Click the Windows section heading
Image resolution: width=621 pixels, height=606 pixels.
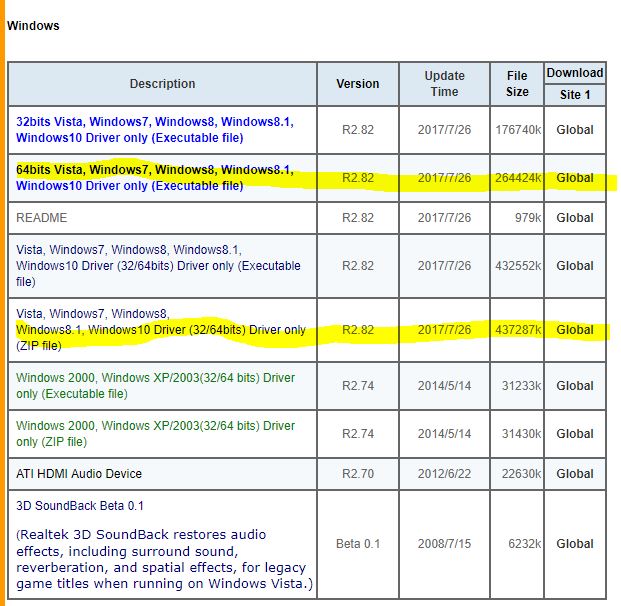coord(33,26)
